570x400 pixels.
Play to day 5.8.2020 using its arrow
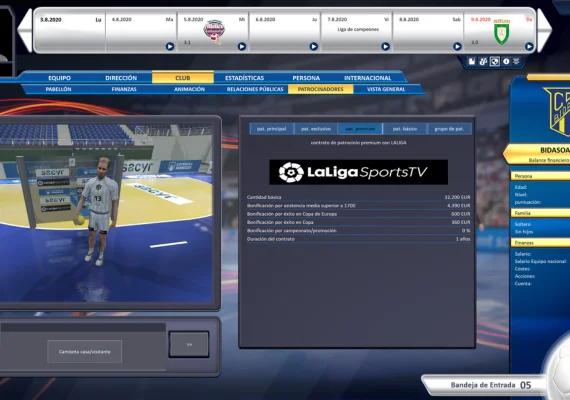[x=242, y=47]
